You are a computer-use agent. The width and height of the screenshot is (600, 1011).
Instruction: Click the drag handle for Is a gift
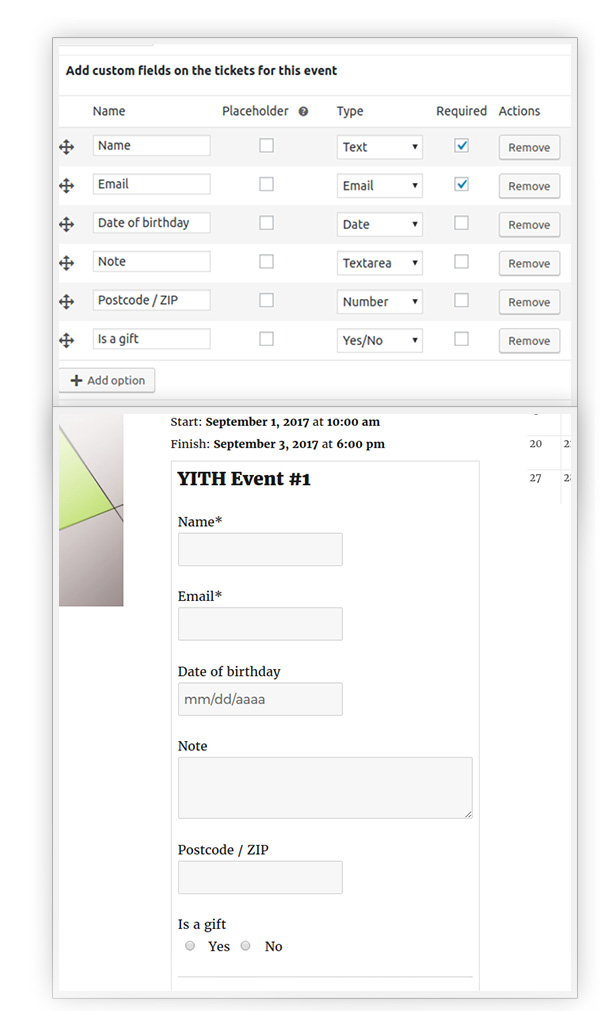click(66, 341)
